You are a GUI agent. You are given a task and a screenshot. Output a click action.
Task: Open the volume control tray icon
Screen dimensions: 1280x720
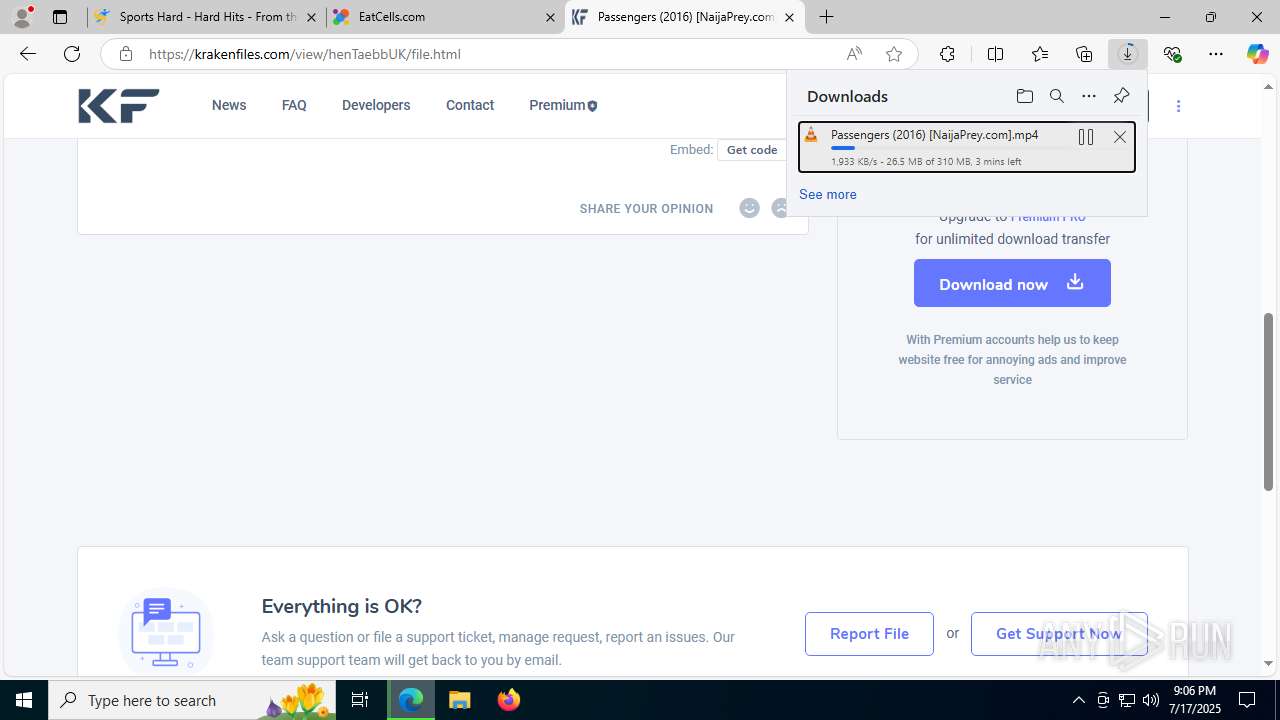[x=1151, y=700]
